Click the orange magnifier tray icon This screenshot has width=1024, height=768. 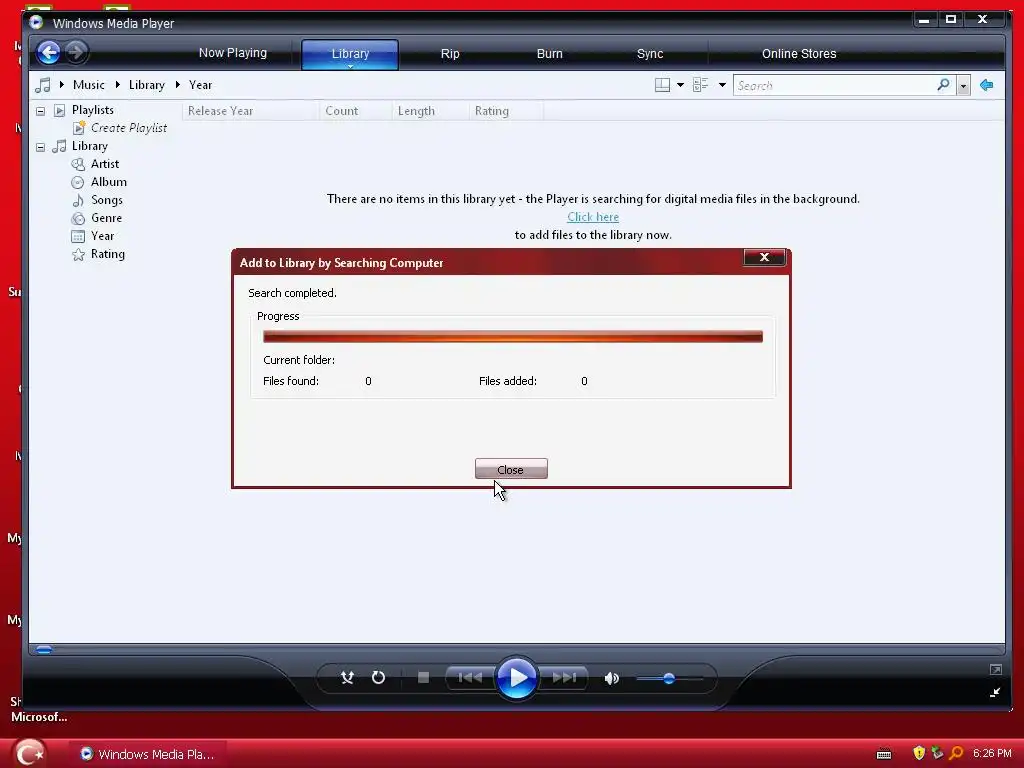(x=957, y=754)
